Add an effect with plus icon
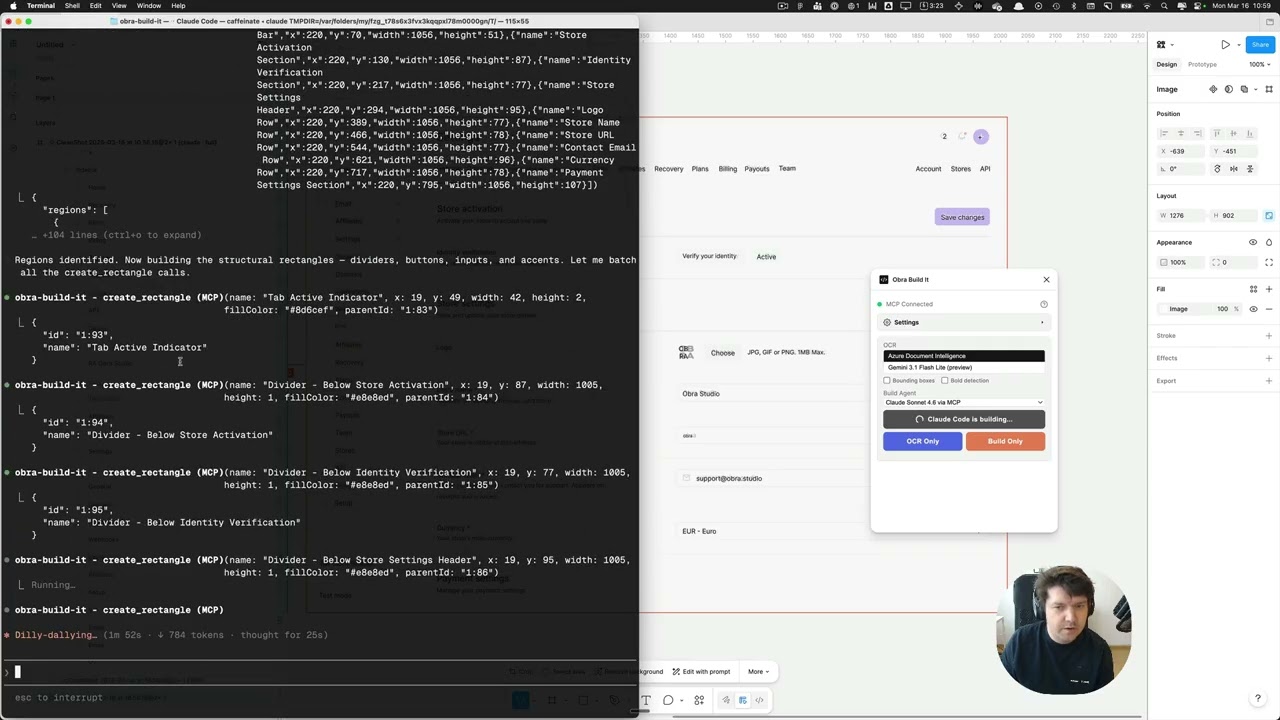The width and height of the screenshot is (1280, 720). point(1269,358)
